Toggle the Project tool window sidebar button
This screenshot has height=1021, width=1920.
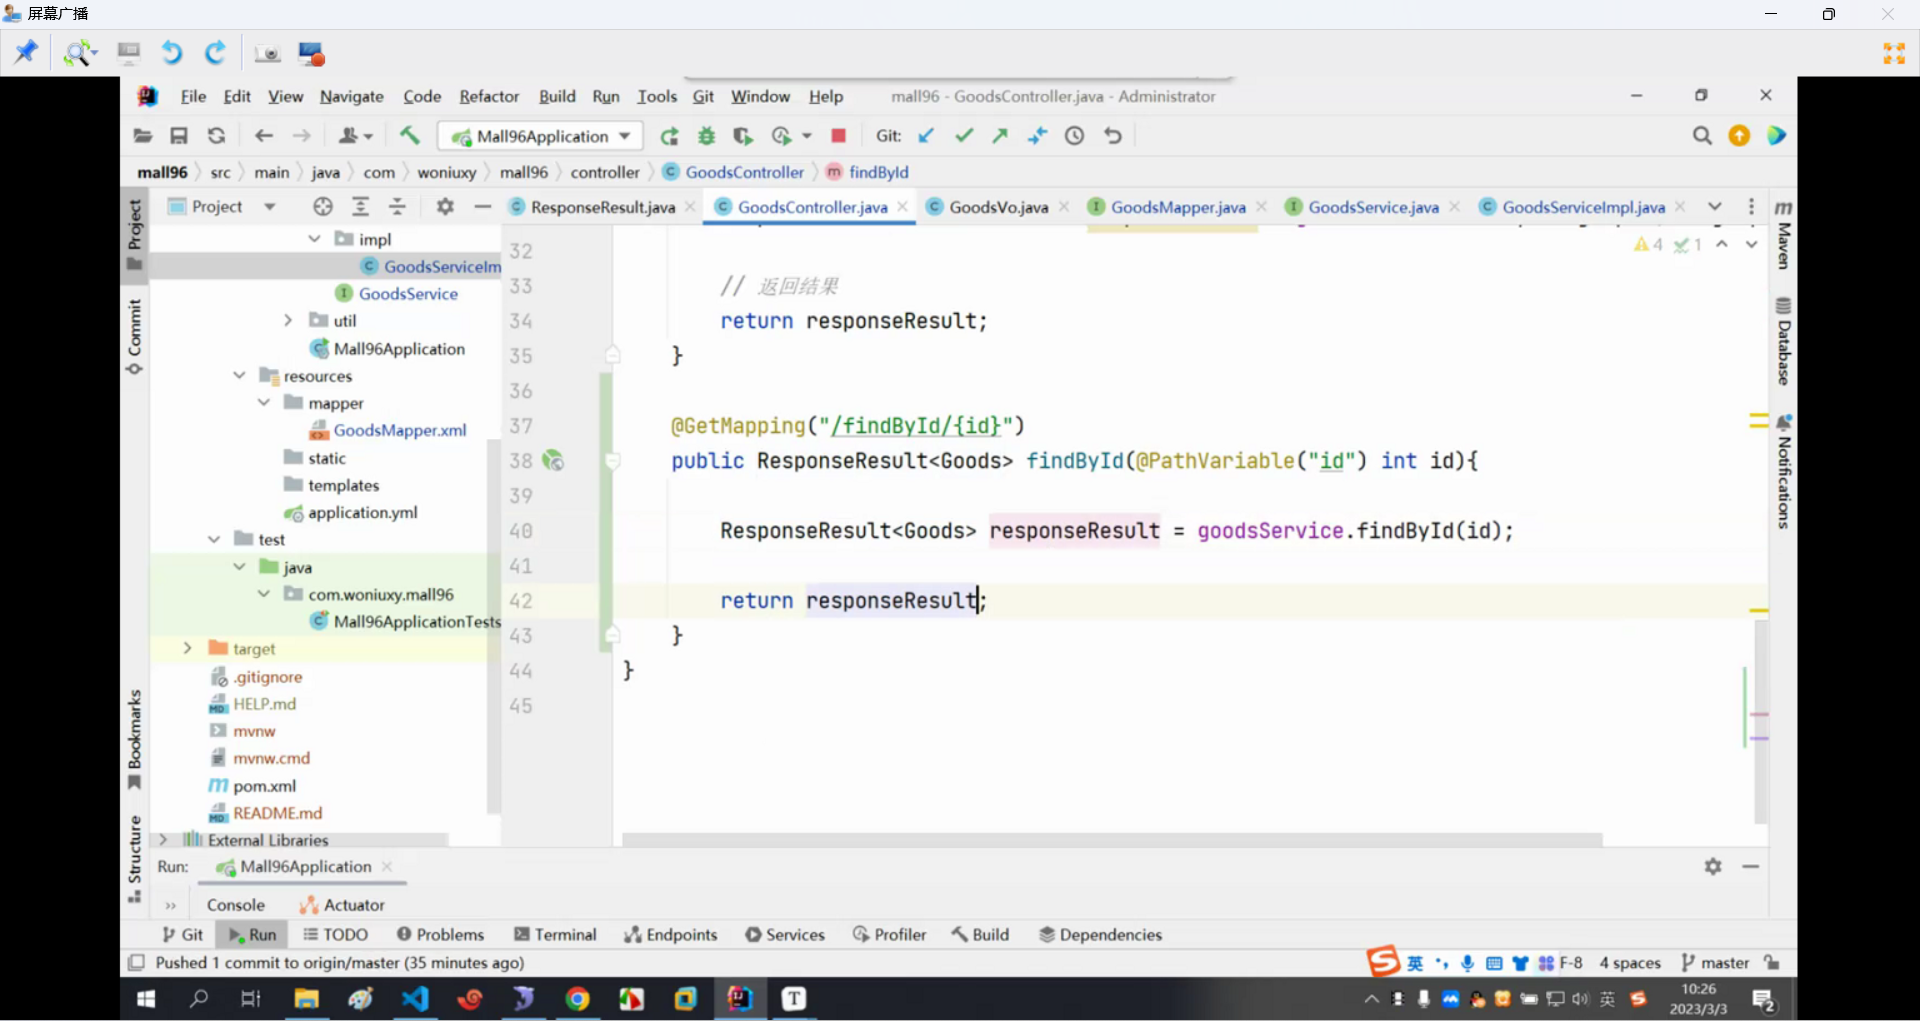coord(135,234)
